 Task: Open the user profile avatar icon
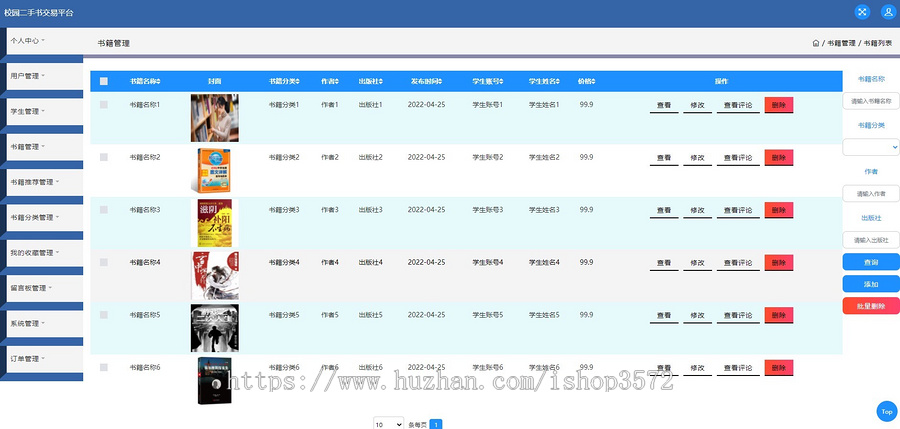(x=887, y=12)
